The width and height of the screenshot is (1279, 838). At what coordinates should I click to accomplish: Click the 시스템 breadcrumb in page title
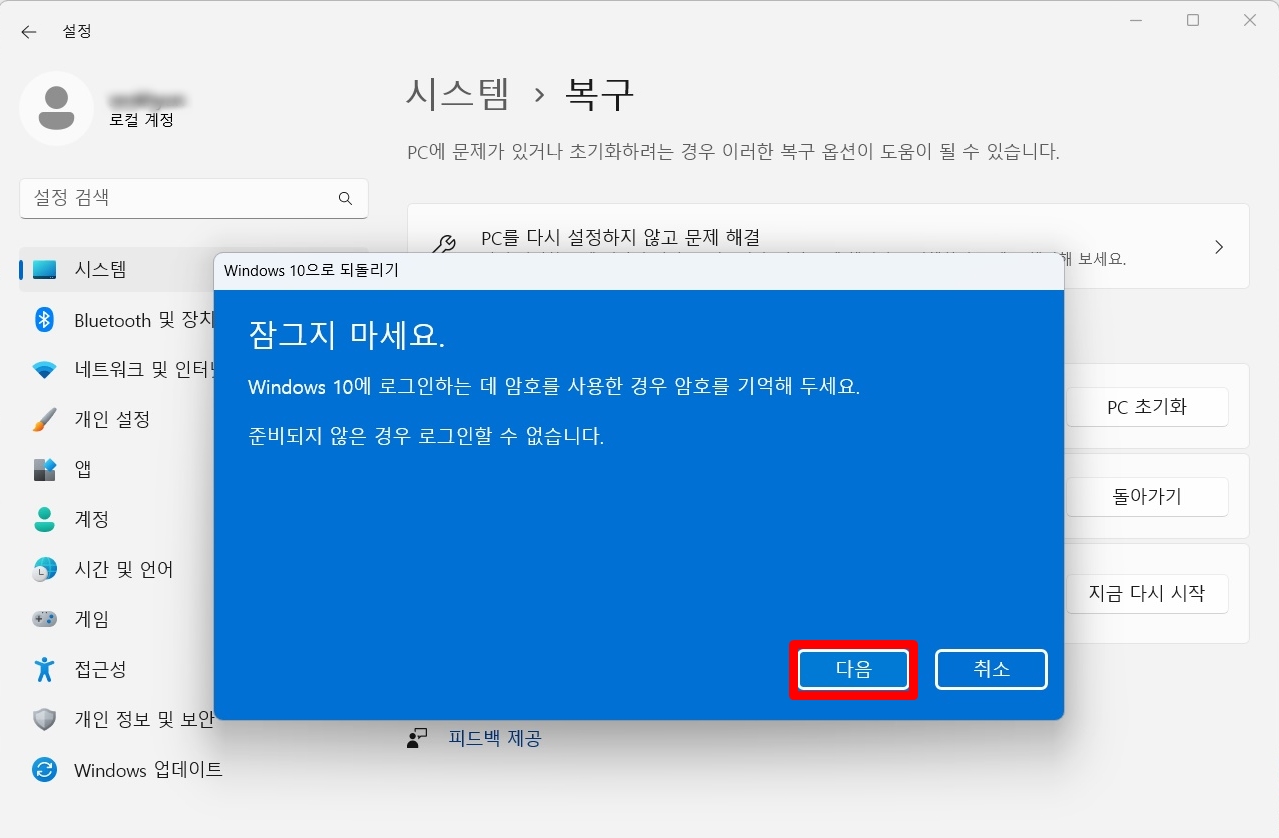(x=459, y=94)
